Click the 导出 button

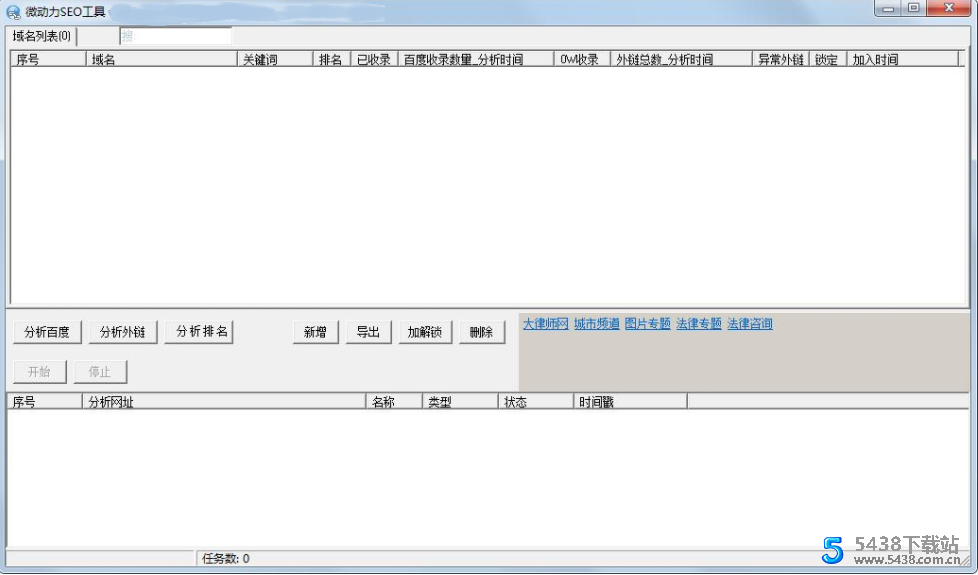pos(368,332)
